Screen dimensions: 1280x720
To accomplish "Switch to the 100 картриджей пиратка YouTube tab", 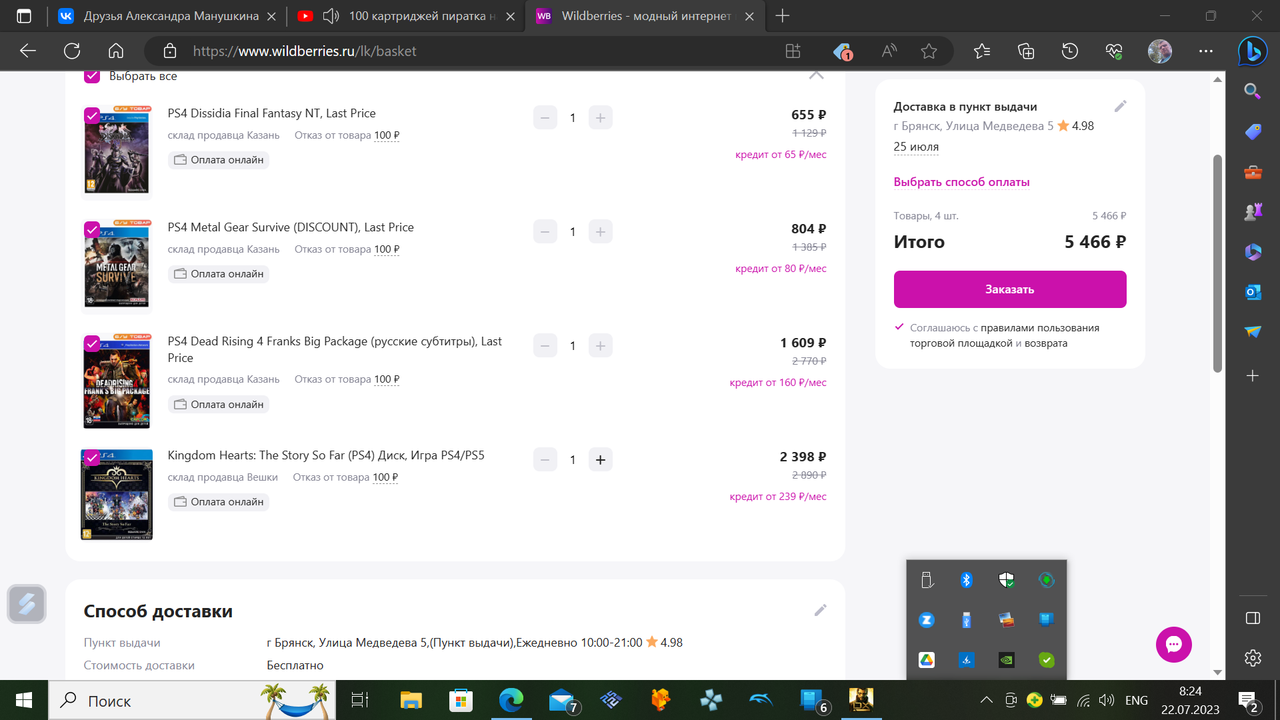I will point(408,16).
